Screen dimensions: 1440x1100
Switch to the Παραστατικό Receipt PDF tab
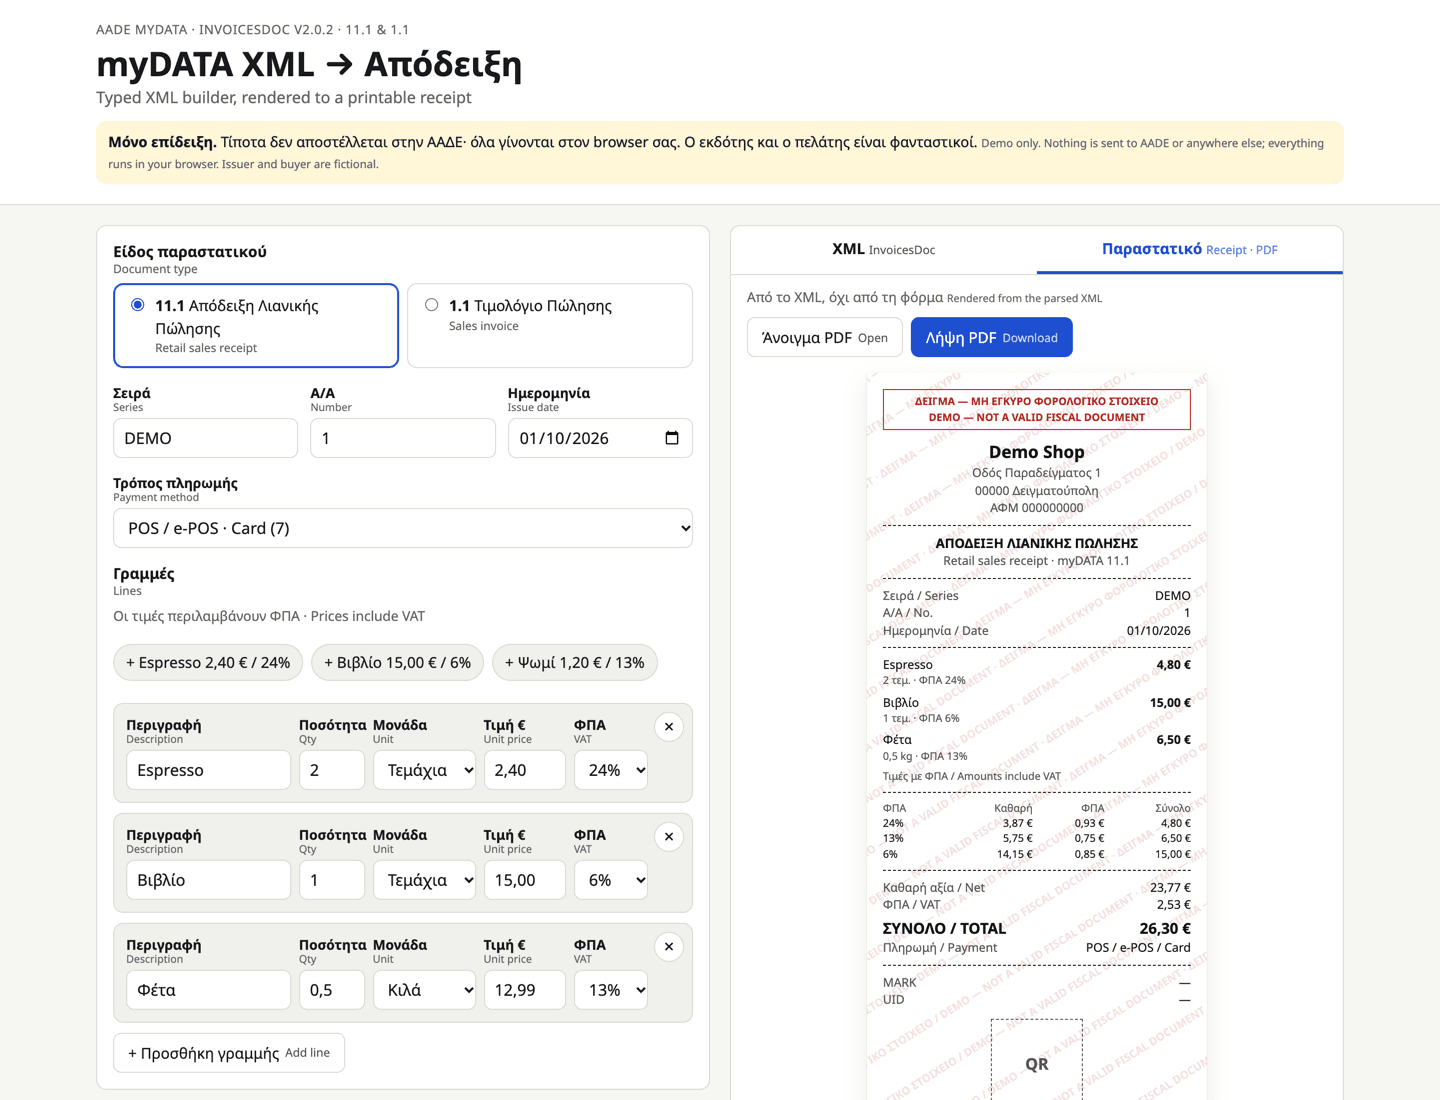(x=1190, y=250)
